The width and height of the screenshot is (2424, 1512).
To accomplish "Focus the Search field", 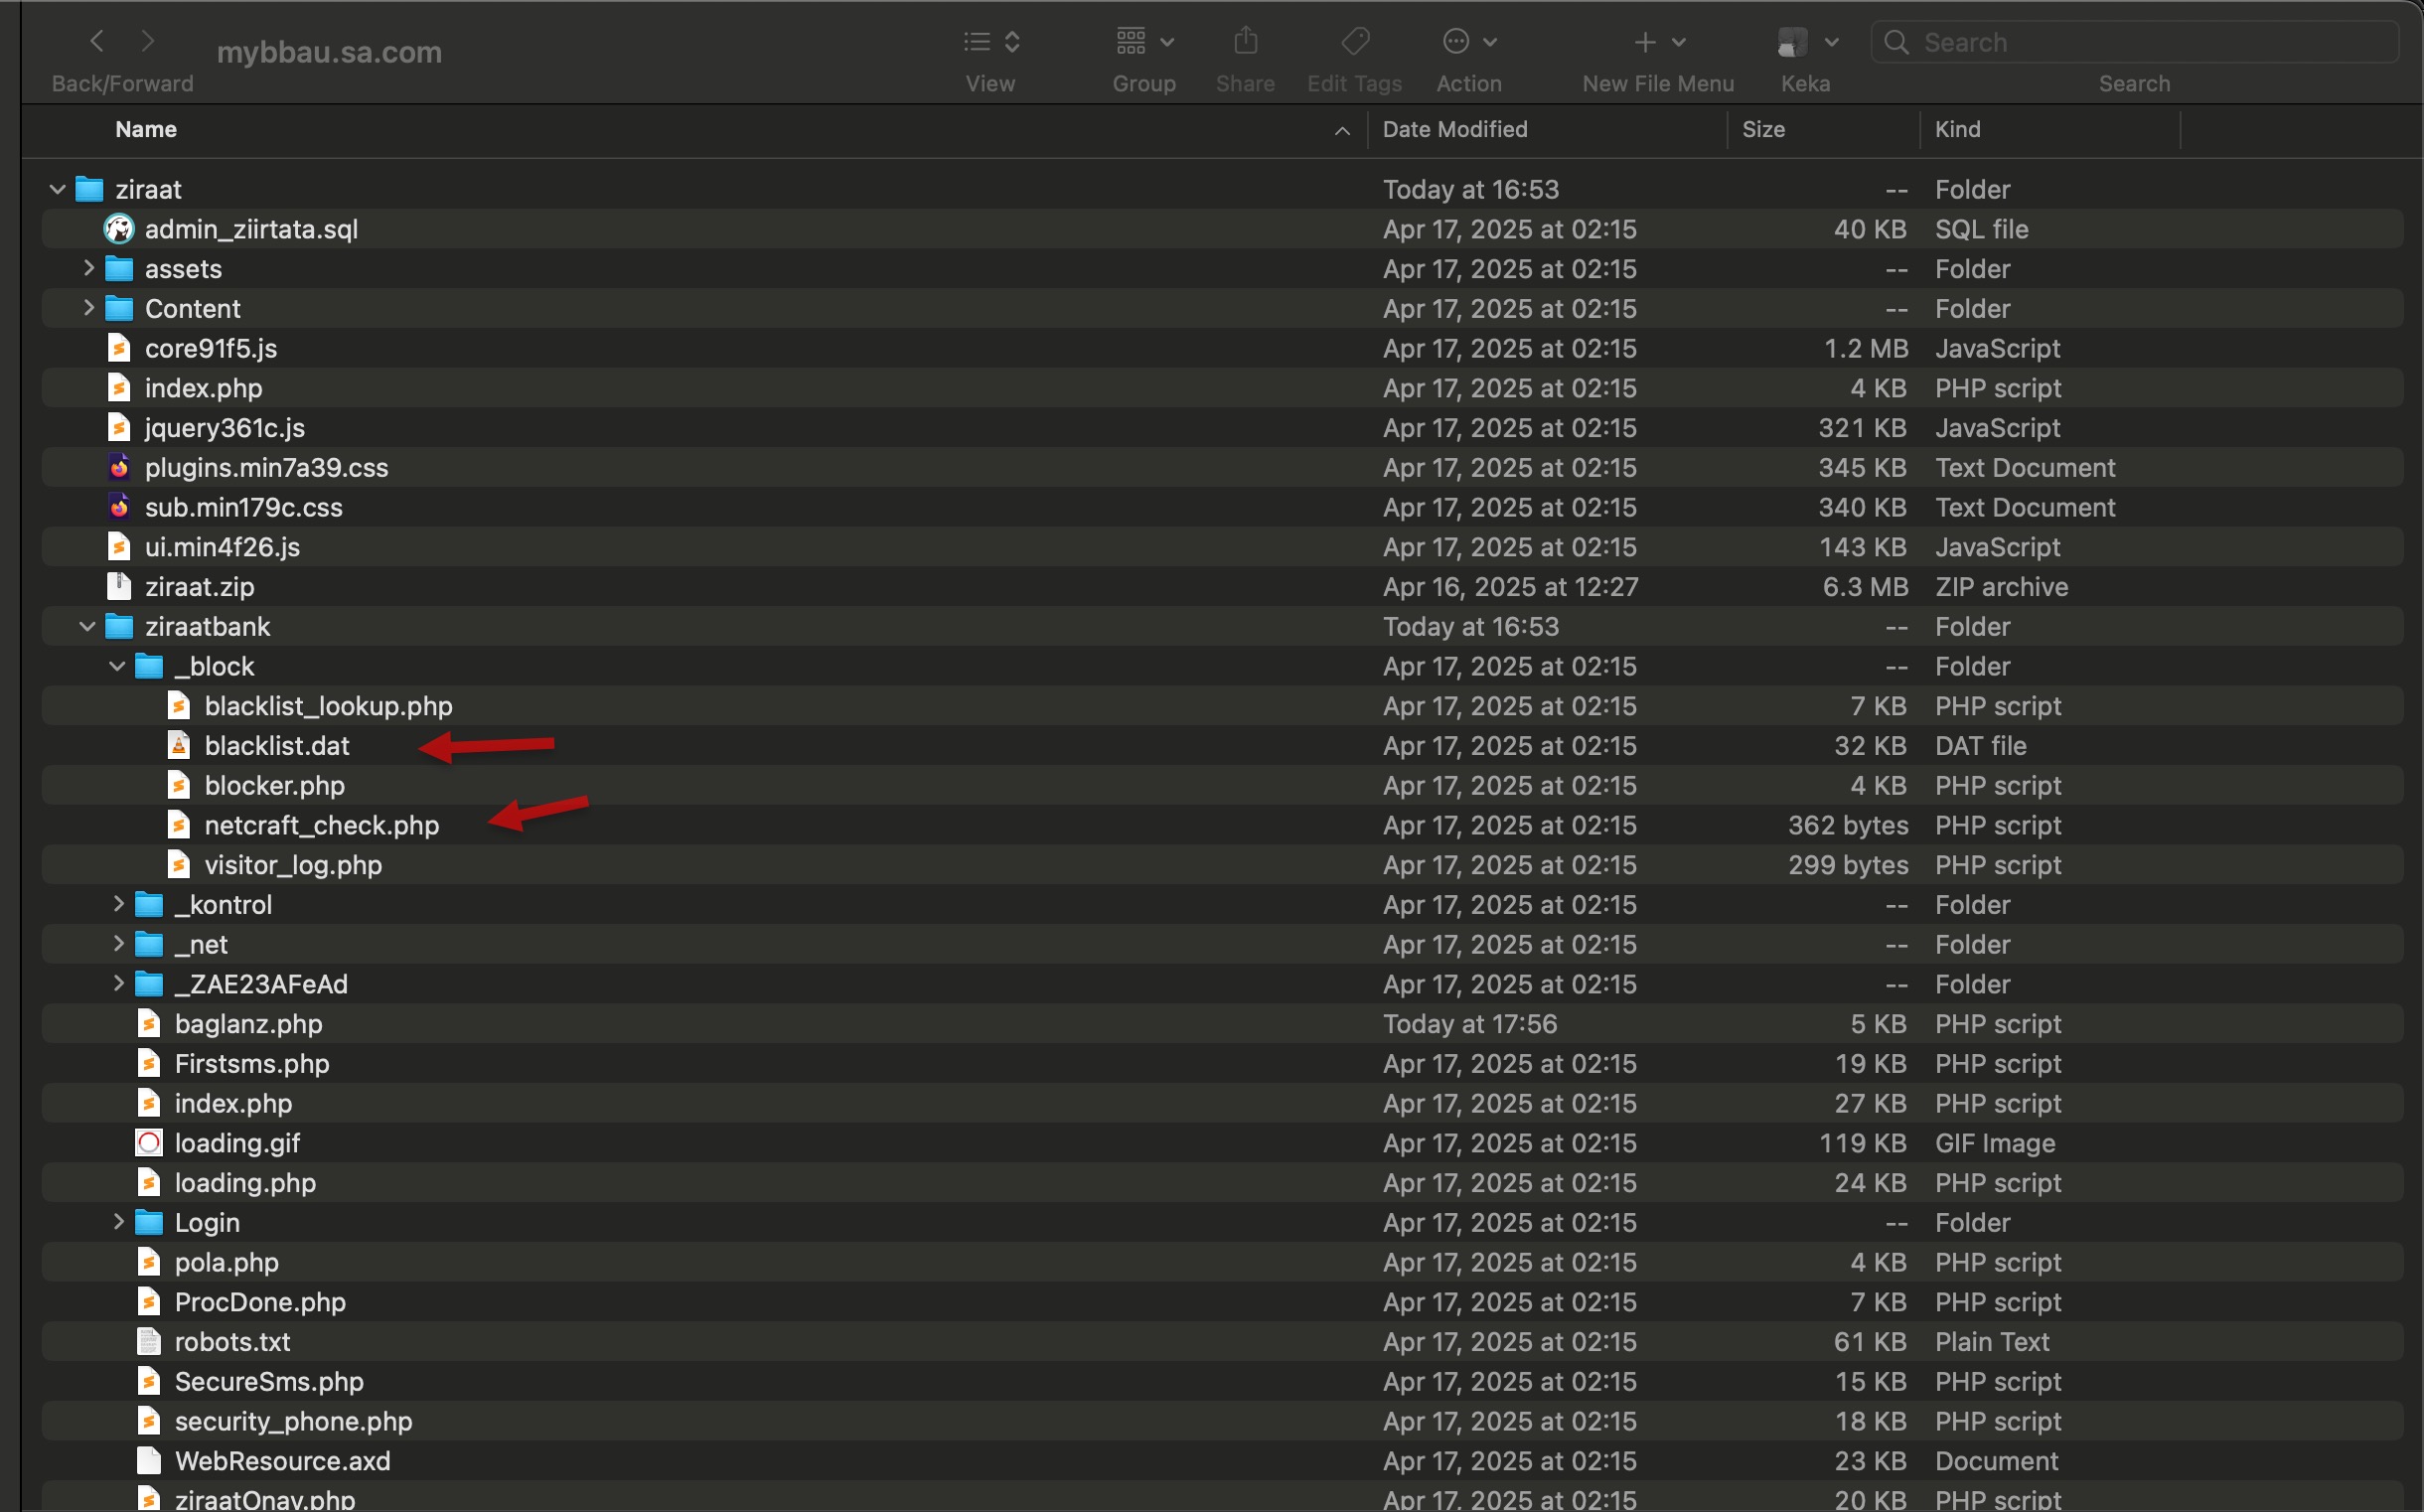I will tap(2134, 42).
